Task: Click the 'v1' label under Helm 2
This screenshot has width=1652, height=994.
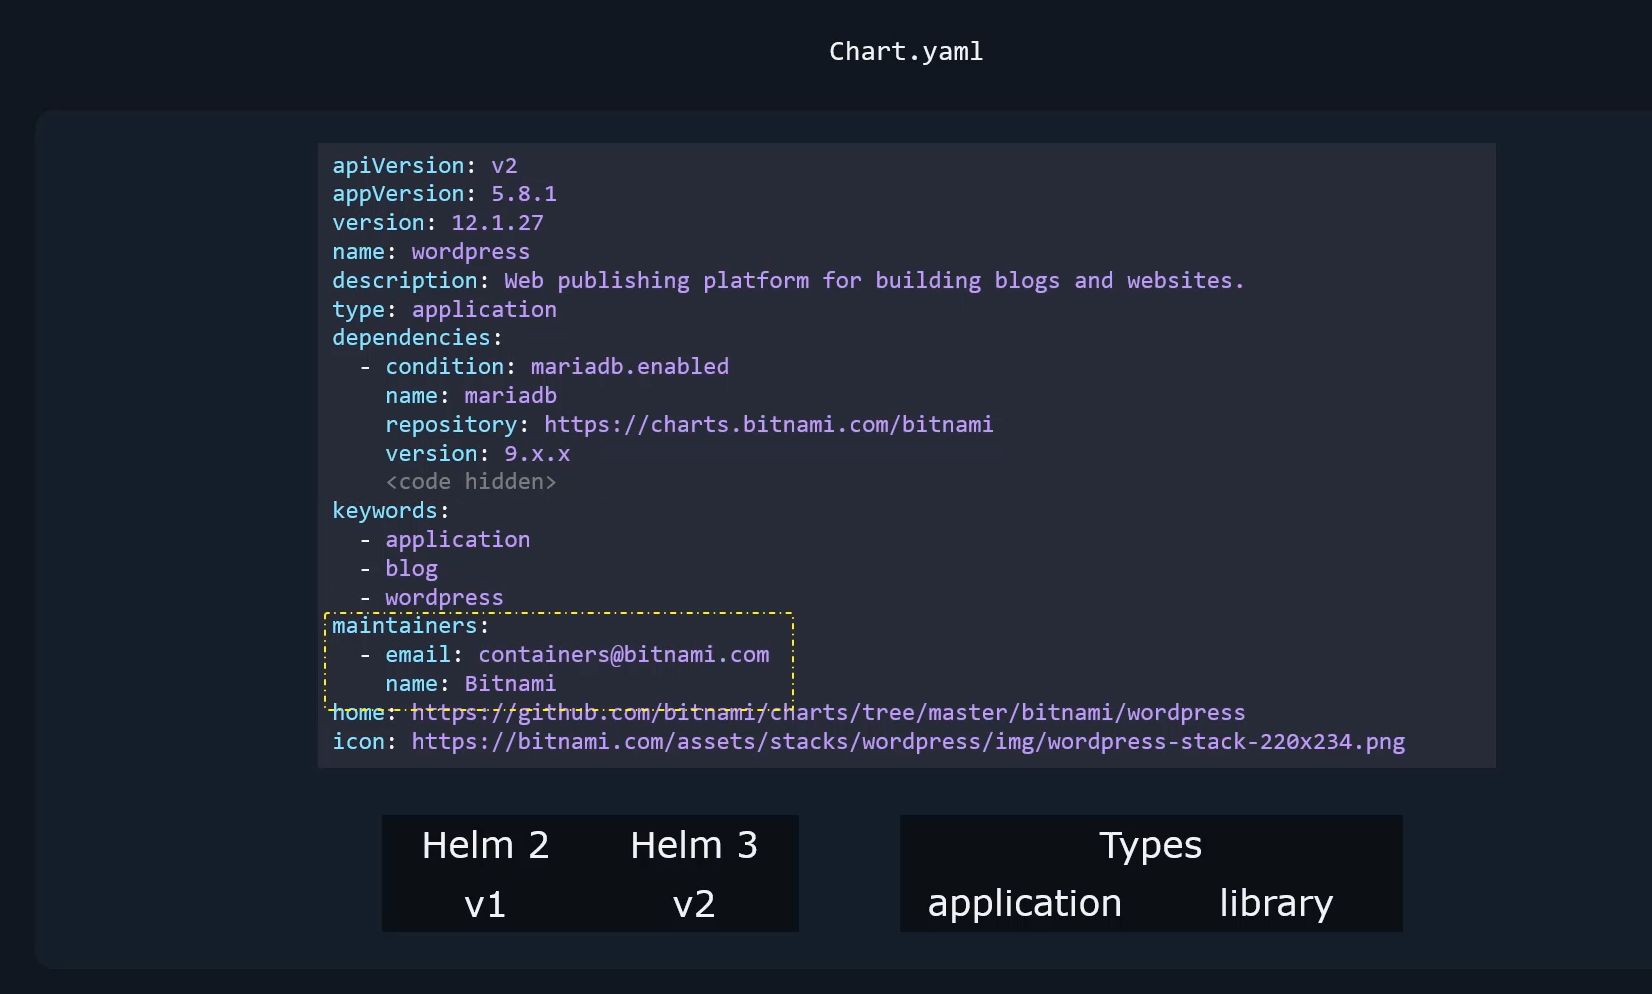Action: [x=485, y=905]
